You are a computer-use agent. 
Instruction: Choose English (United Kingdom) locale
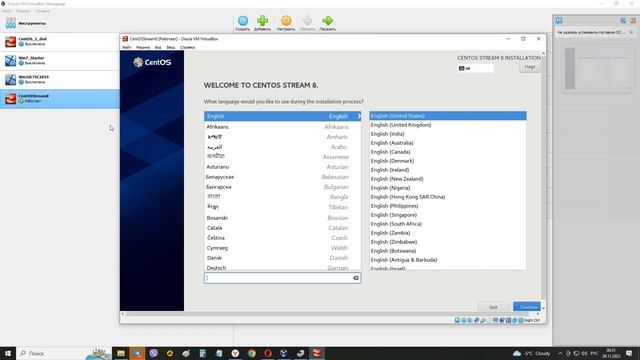[x=448, y=125]
